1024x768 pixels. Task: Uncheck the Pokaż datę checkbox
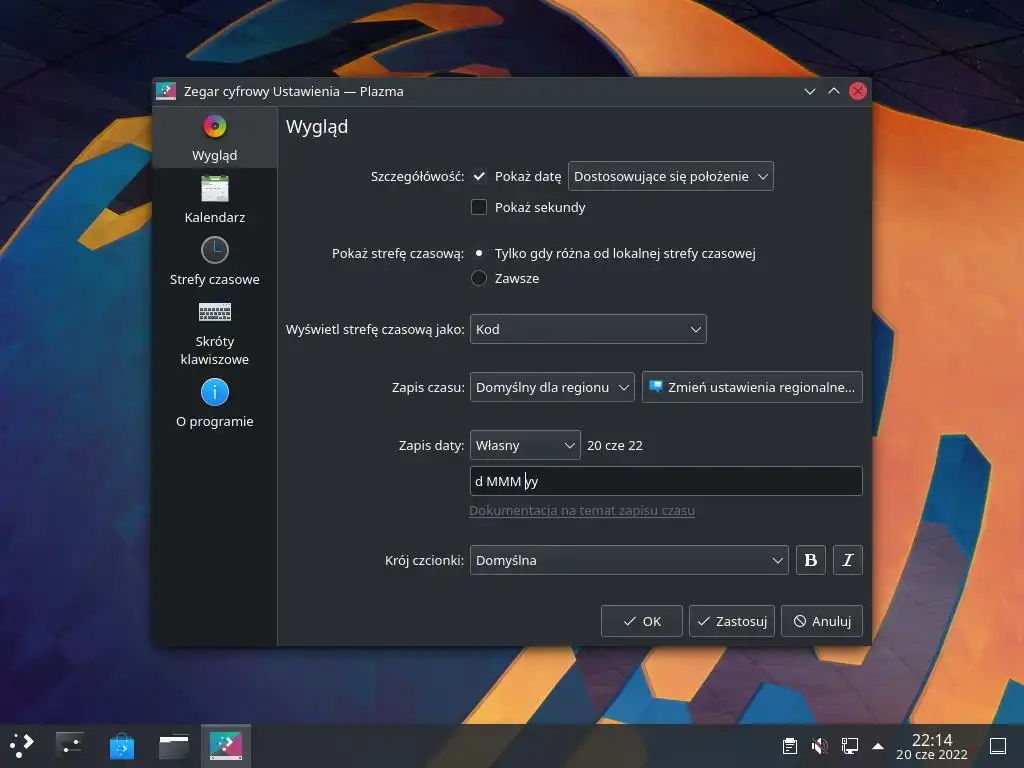click(x=479, y=176)
